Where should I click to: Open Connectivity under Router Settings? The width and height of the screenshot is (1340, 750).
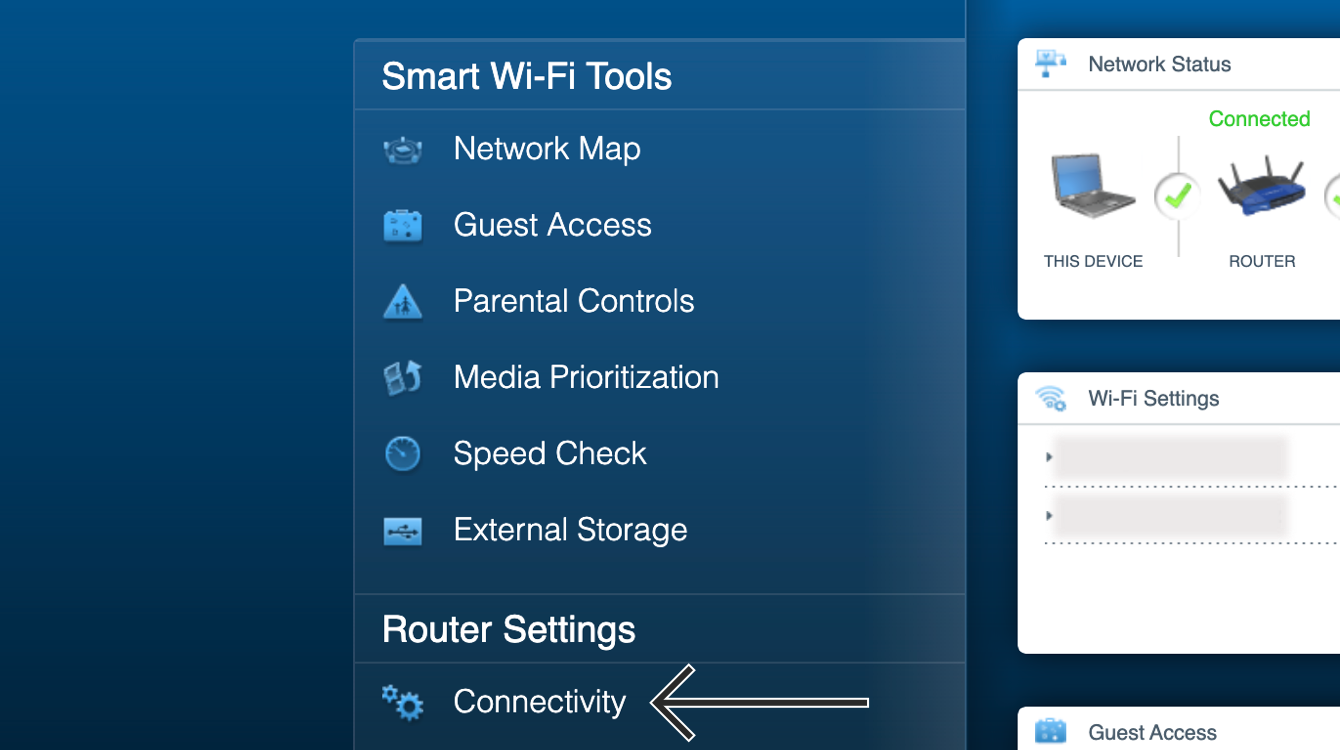point(660,702)
